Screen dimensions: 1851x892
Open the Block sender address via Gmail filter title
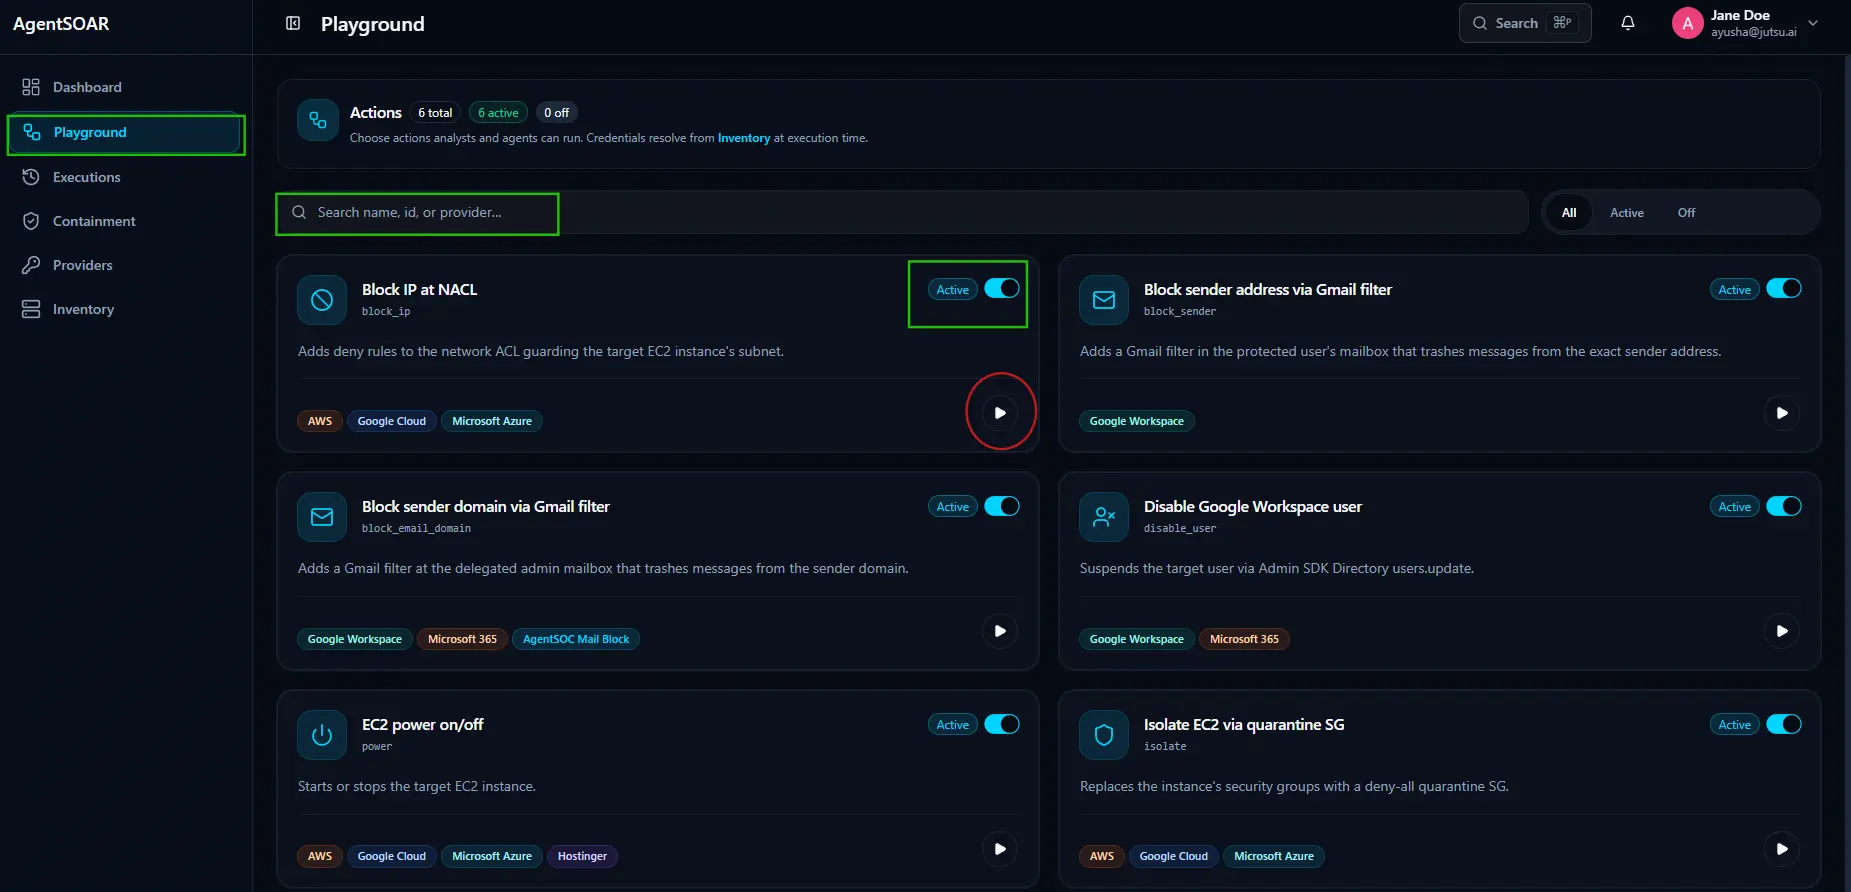point(1268,289)
